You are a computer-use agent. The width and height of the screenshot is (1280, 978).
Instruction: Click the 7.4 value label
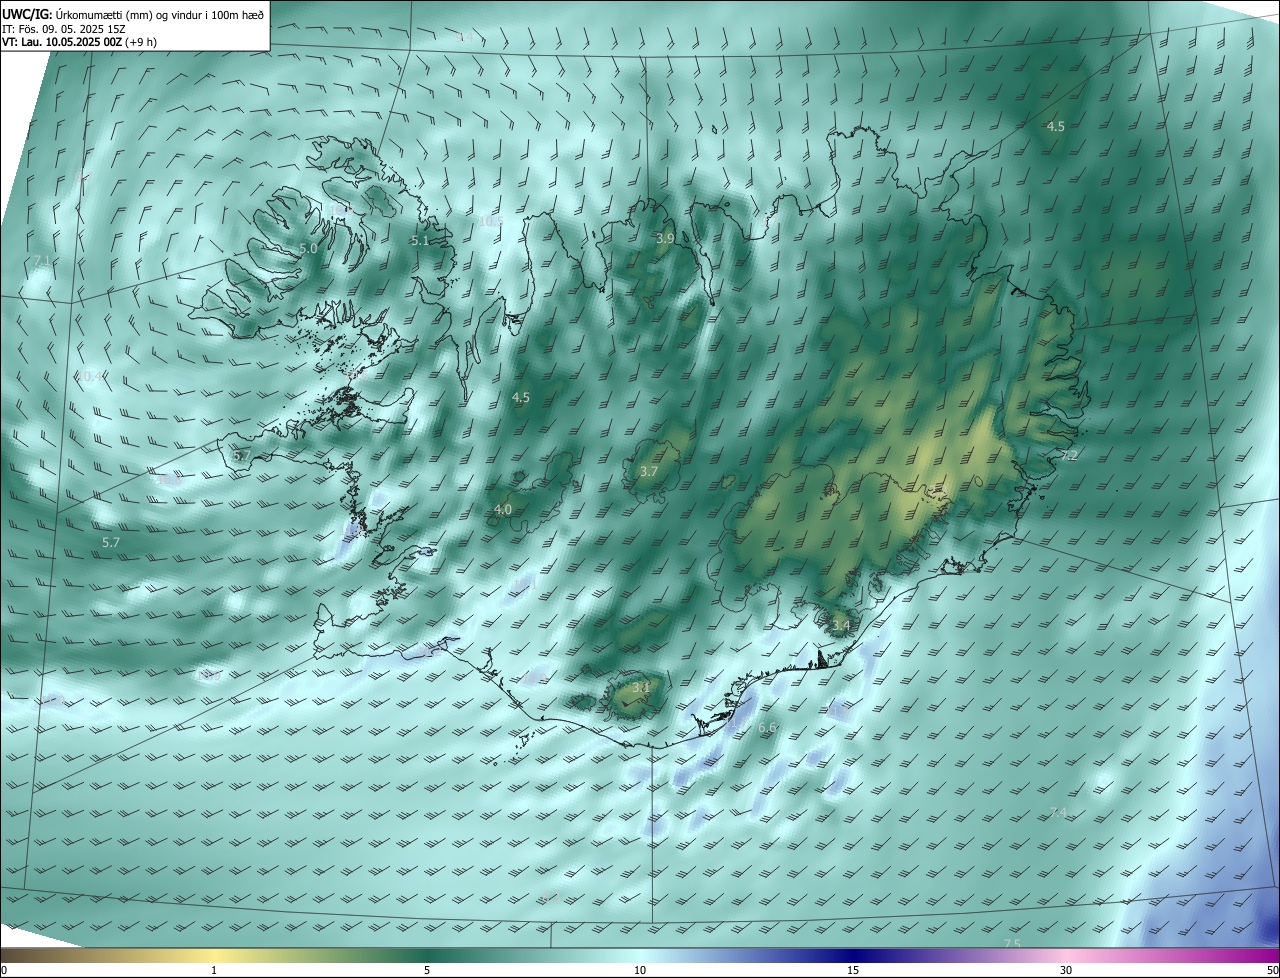[x=1058, y=813]
